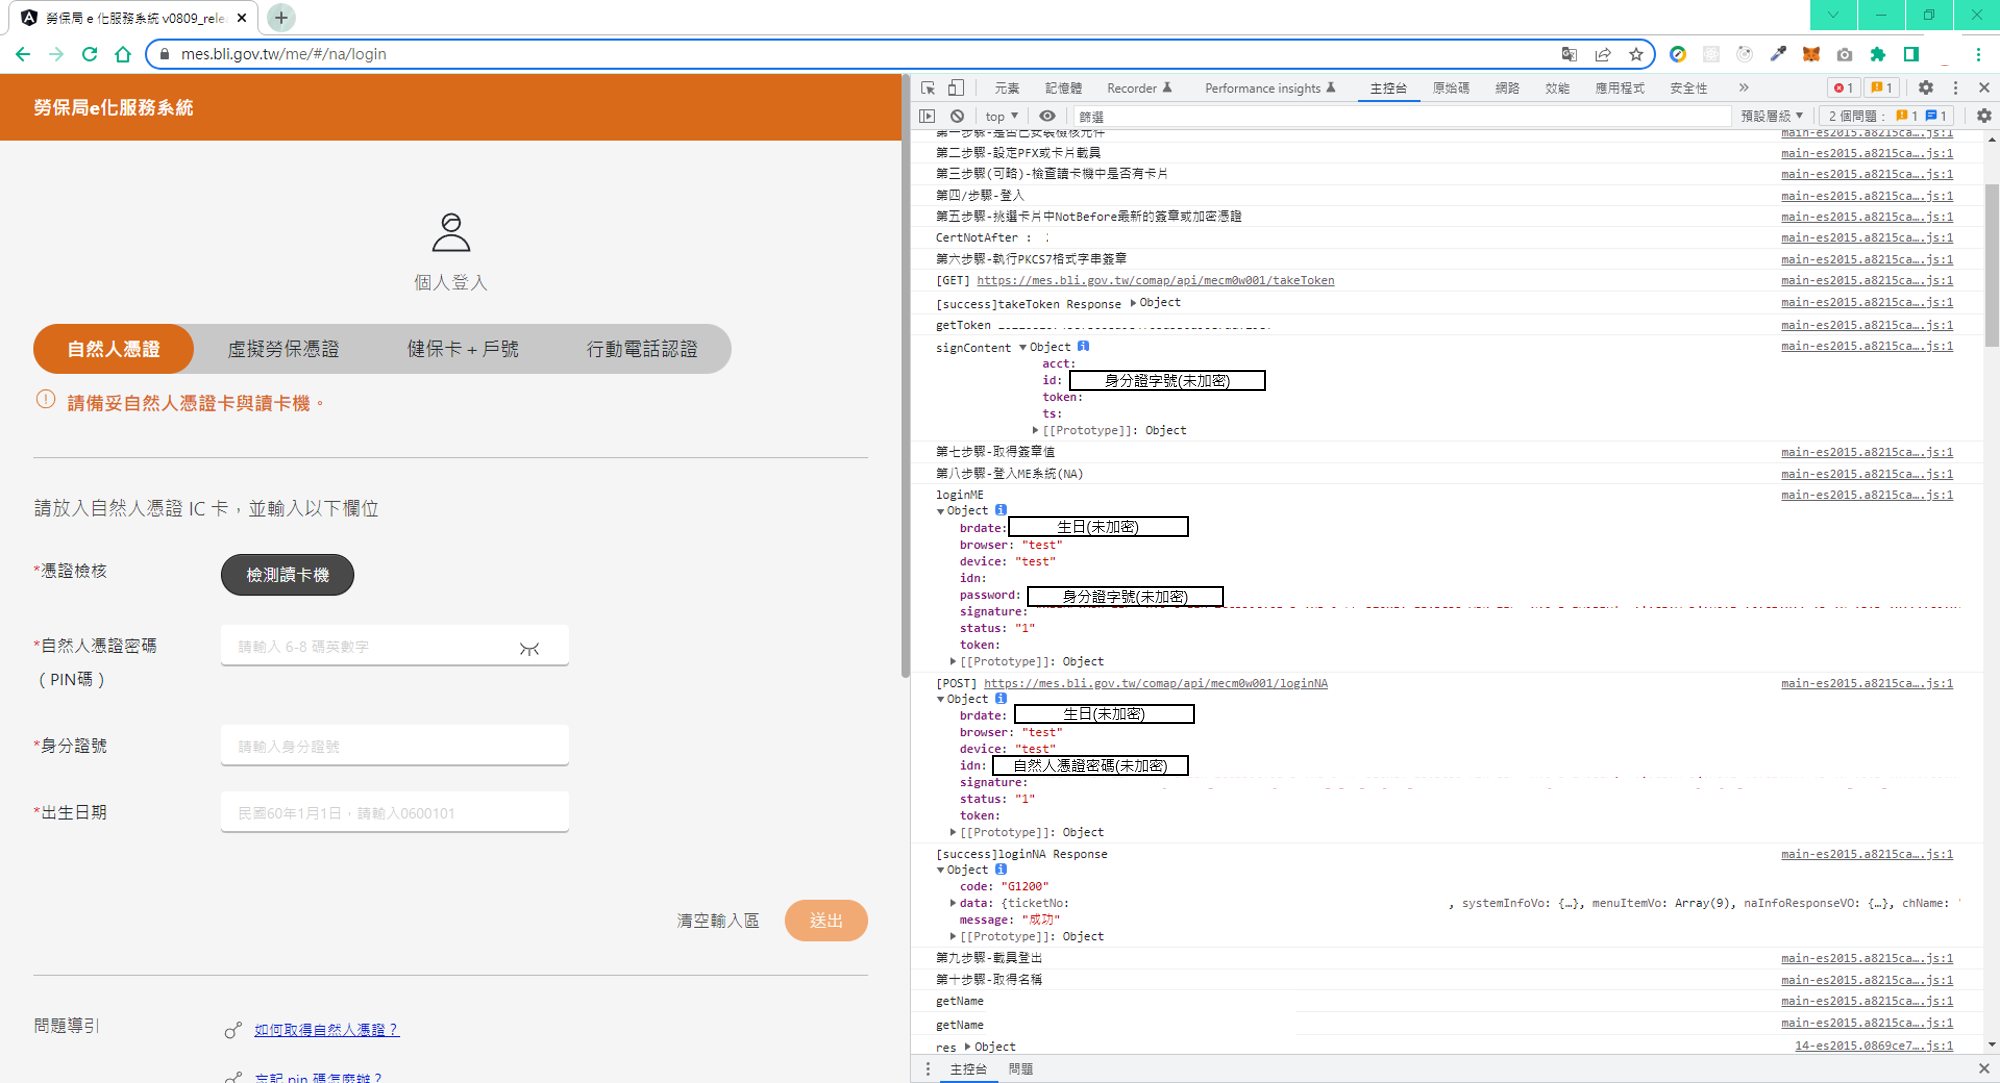Select 自然人憑證 login method
Screen dimensions: 2000x1083
[x=113, y=349]
